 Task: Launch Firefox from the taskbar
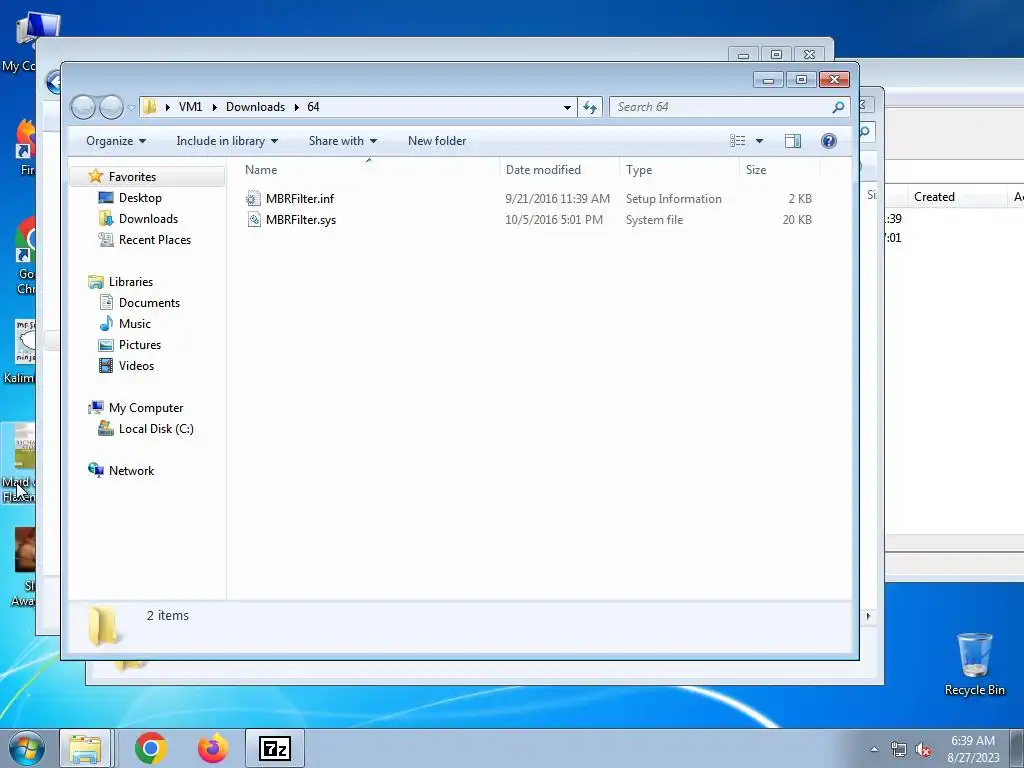coord(213,748)
